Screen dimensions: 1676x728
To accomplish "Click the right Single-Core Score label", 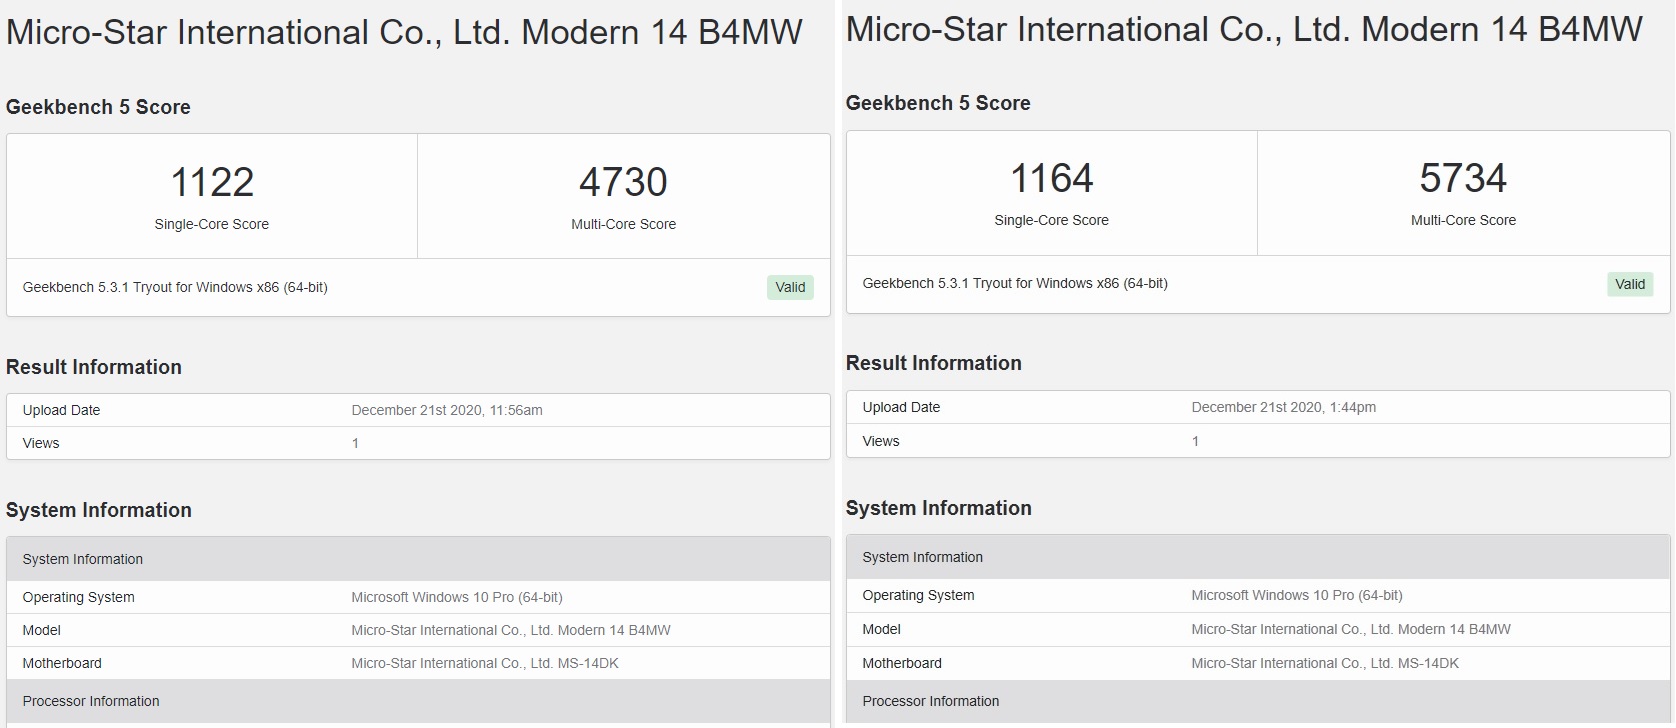I will (1052, 220).
